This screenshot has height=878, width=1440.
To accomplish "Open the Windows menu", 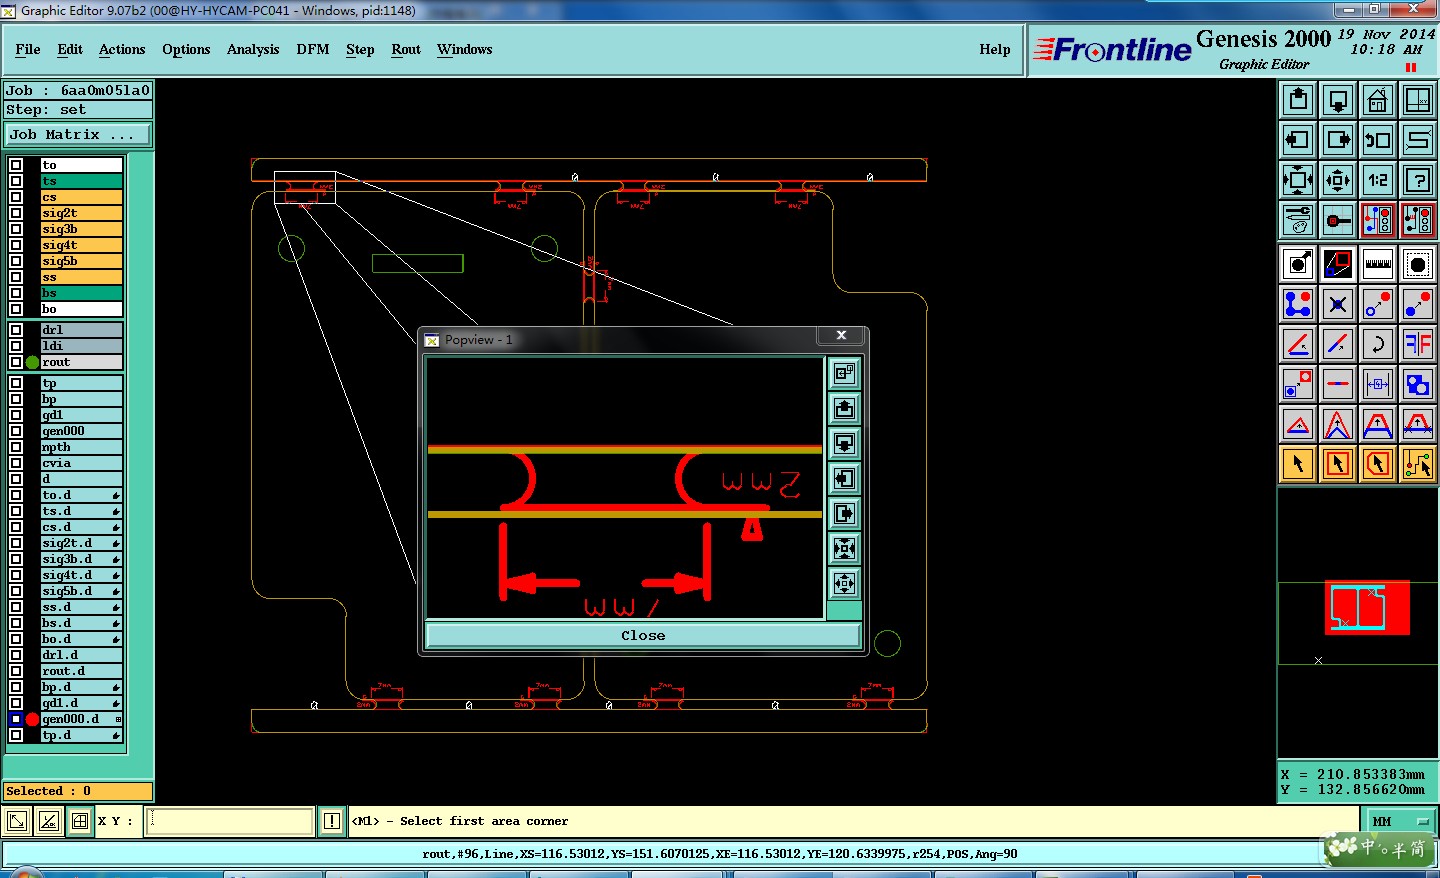I will point(465,49).
